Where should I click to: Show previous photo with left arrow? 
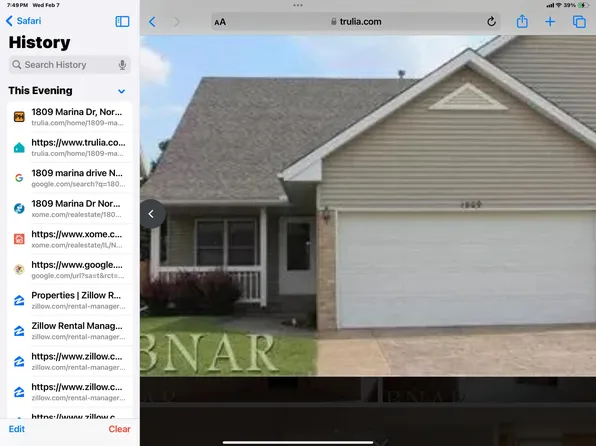152,214
